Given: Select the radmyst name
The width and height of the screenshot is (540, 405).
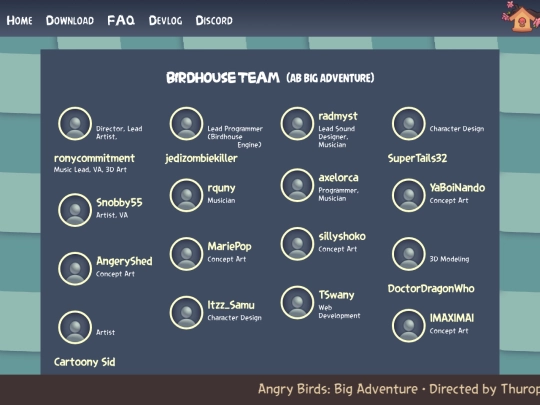Looking at the screenshot, I should [x=338, y=116].
